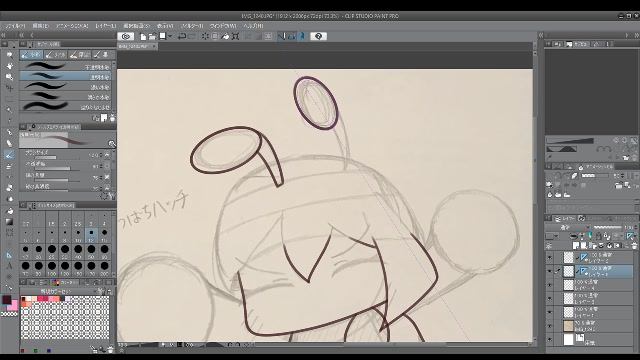Select brush size preset 200
Screen dimensions: 640x360
[104, 268]
